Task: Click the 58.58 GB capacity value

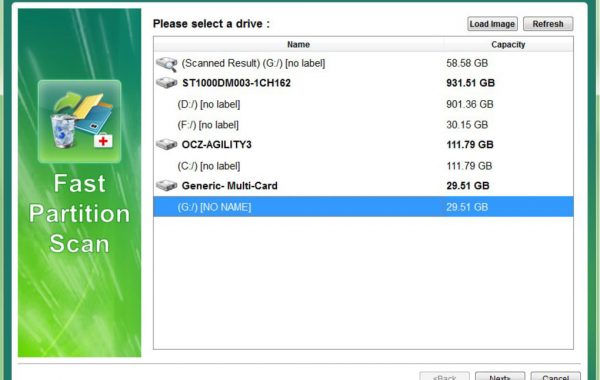Action: tap(467, 63)
